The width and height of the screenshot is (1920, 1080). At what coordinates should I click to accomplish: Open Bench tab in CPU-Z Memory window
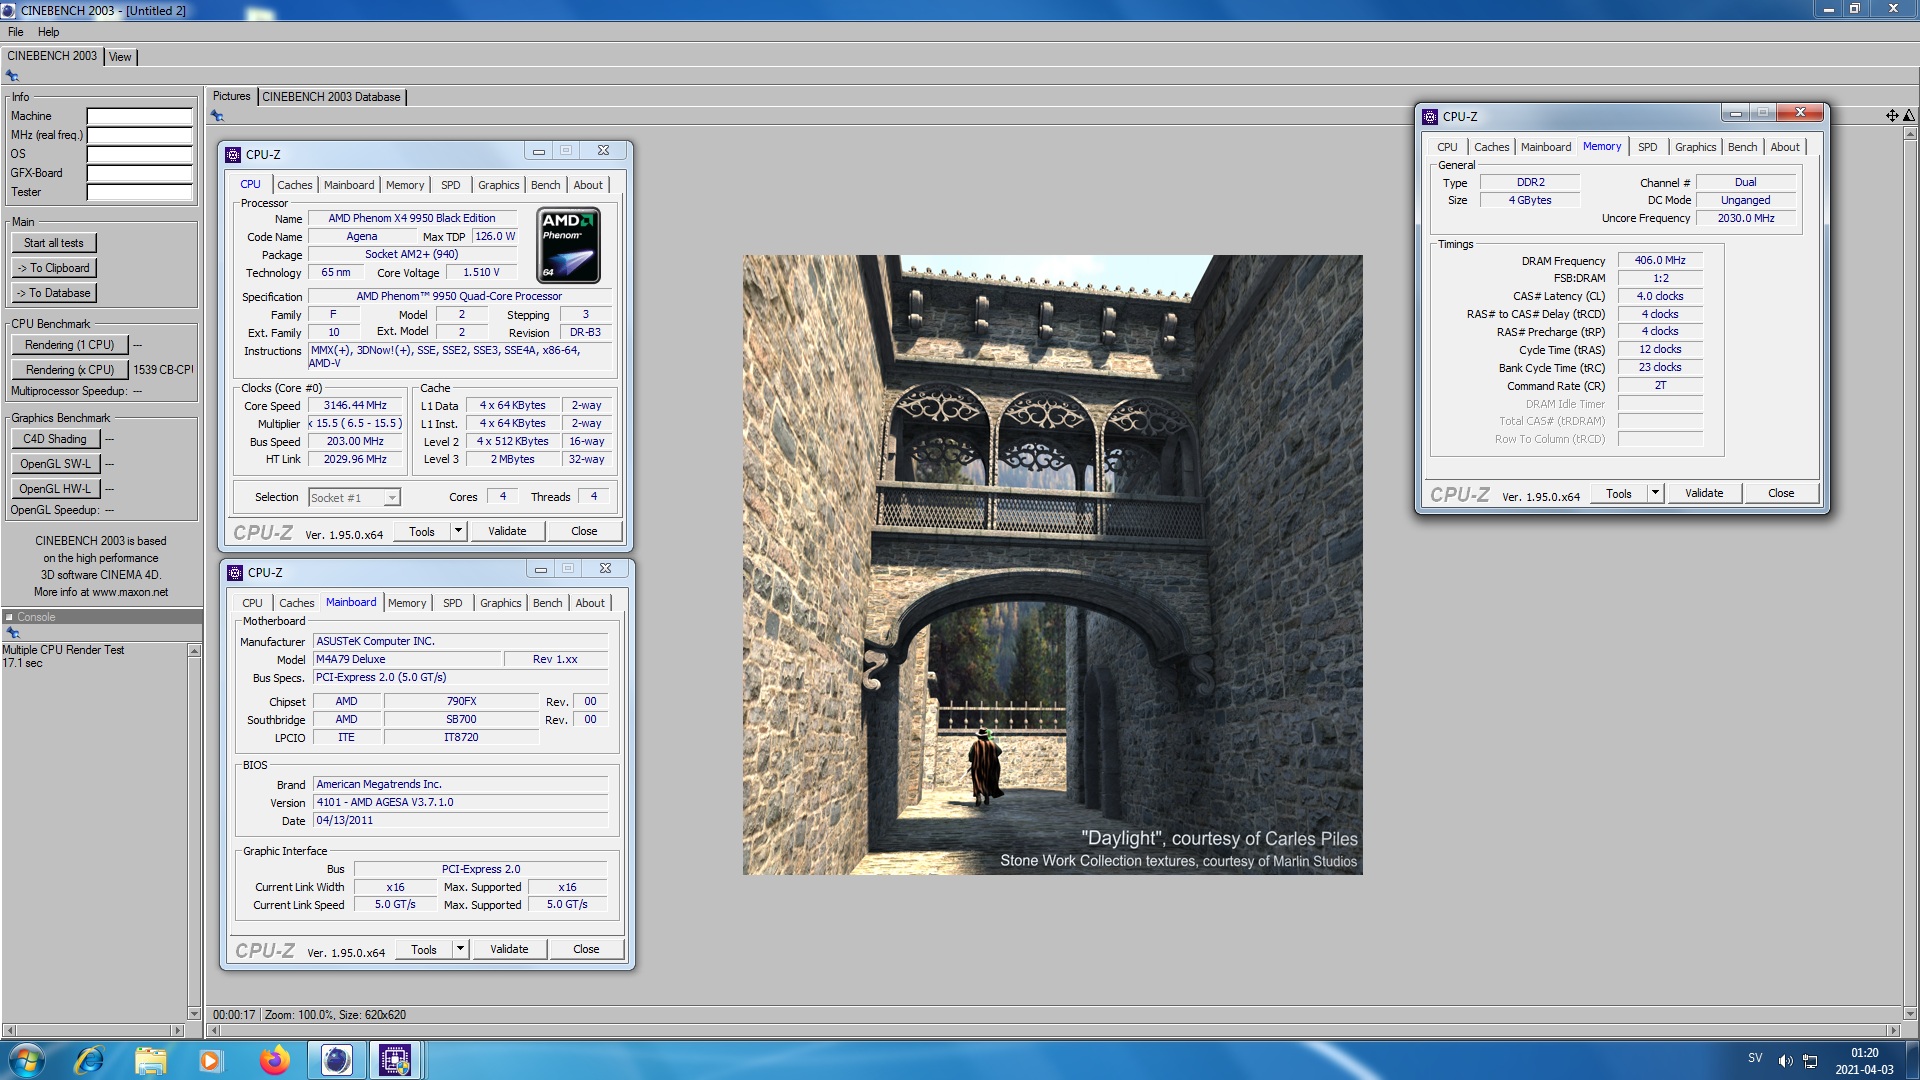click(1742, 147)
